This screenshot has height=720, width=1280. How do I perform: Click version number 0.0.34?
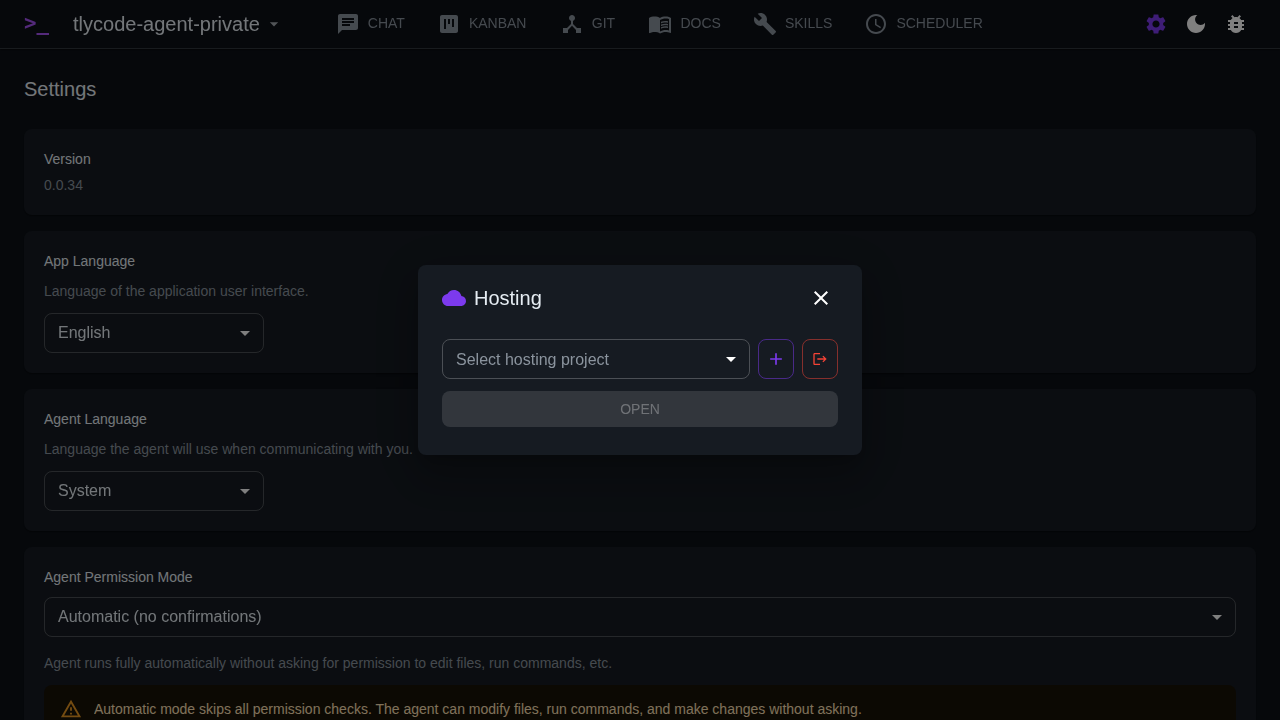(x=63, y=185)
